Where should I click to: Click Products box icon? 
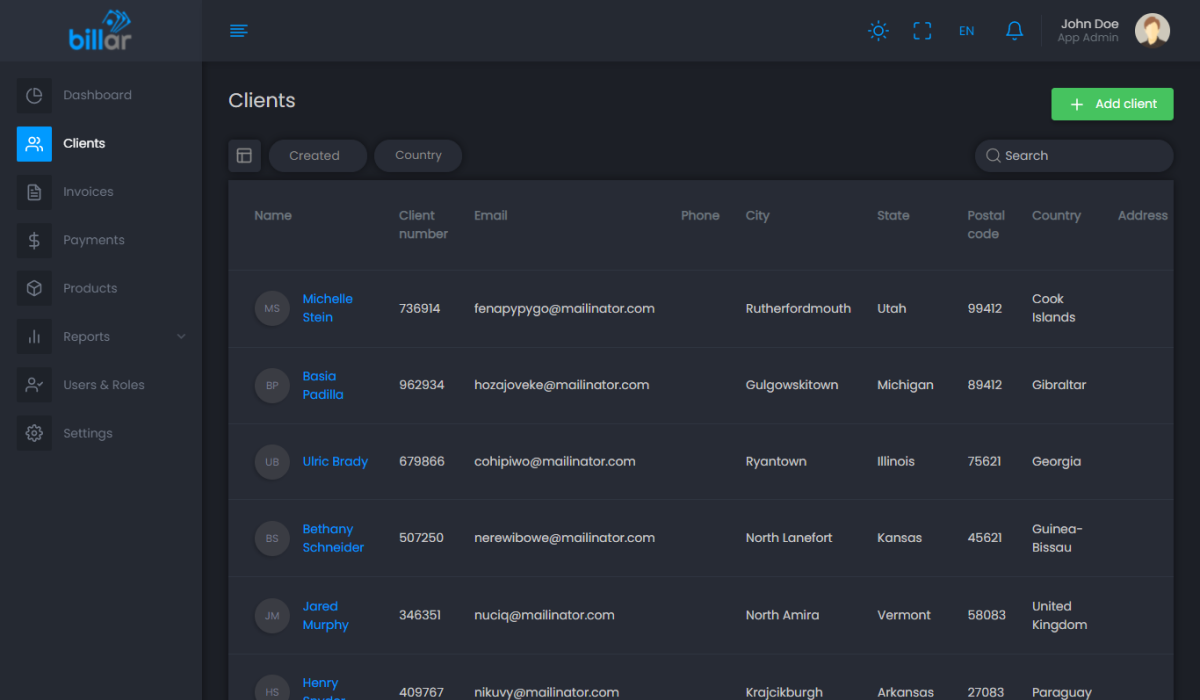point(34,288)
